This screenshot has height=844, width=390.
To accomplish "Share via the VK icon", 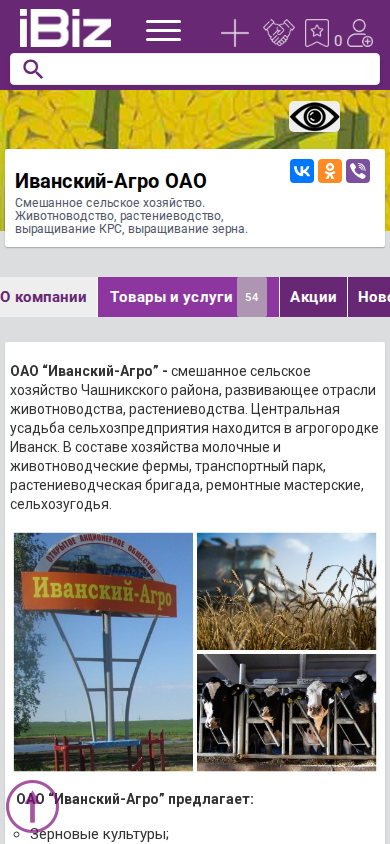I will tap(302, 171).
